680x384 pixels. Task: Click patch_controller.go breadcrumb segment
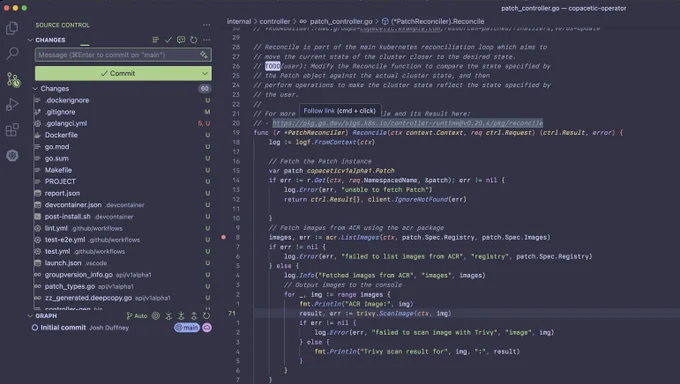[x=341, y=21]
